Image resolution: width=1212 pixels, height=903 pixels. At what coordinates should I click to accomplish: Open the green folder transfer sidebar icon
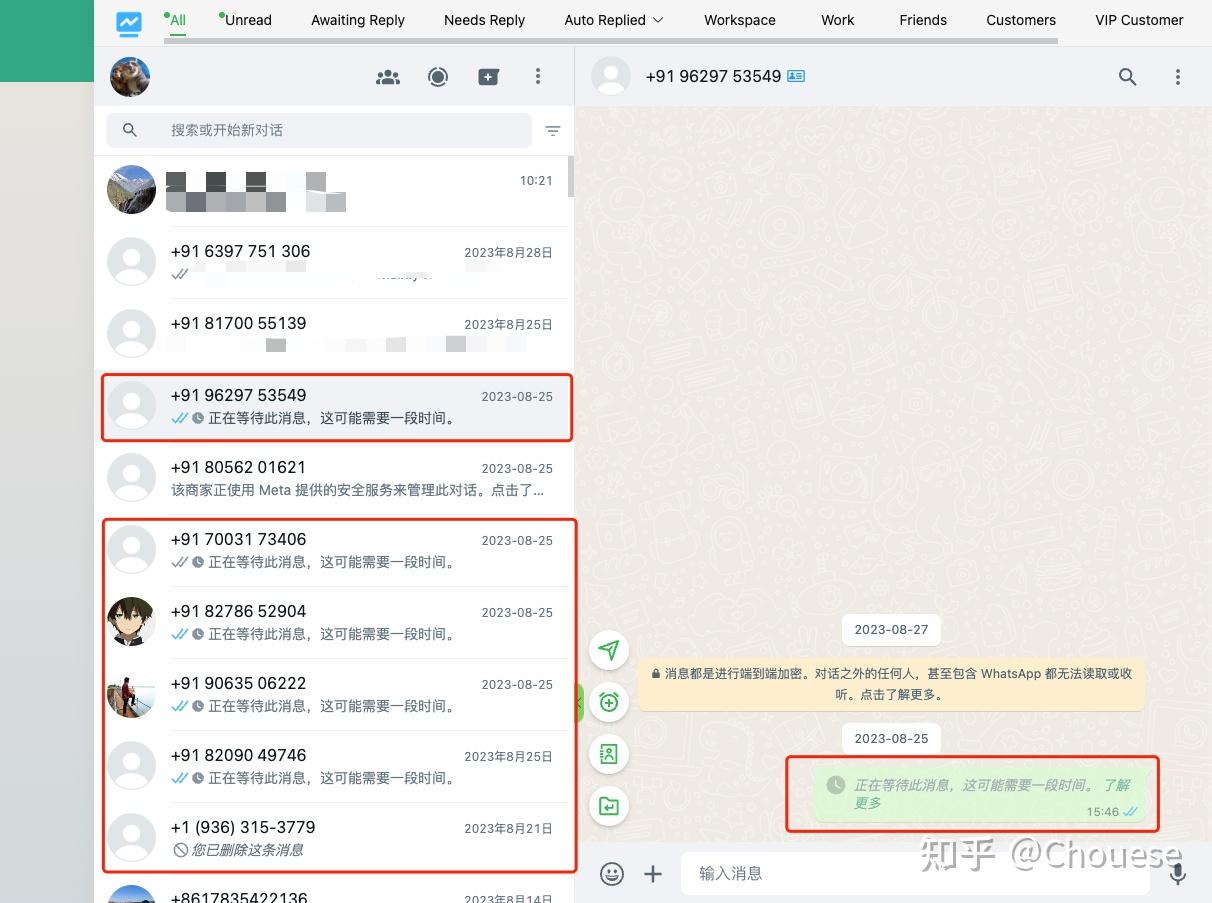pyautogui.click(x=609, y=806)
